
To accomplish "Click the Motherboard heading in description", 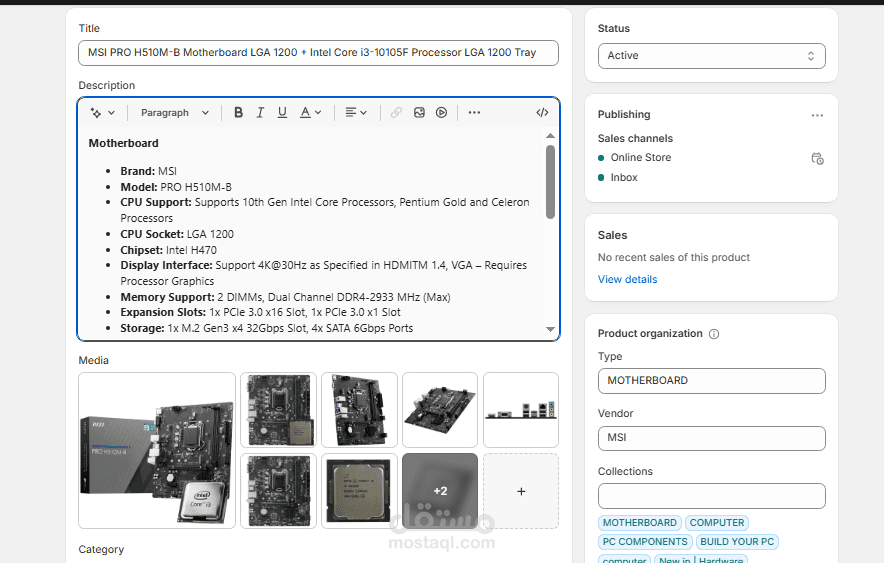I will click(123, 143).
